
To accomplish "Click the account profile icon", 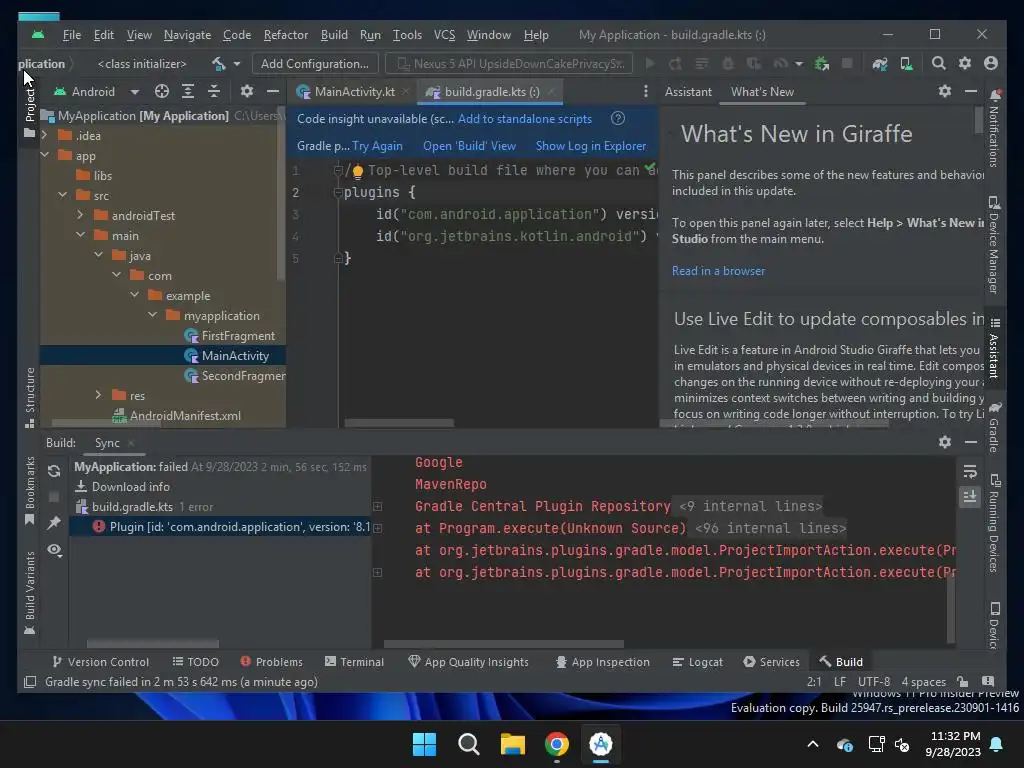I will [991, 63].
